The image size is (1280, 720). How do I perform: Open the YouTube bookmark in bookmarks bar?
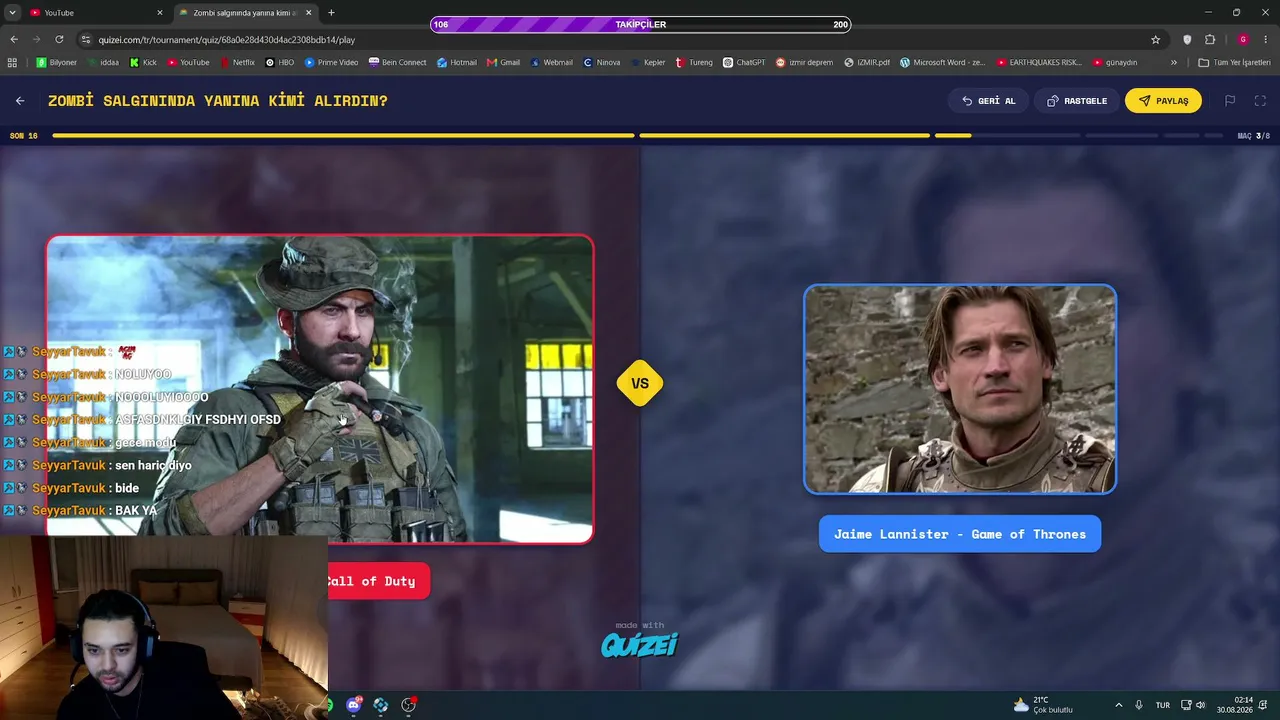coord(188,62)
